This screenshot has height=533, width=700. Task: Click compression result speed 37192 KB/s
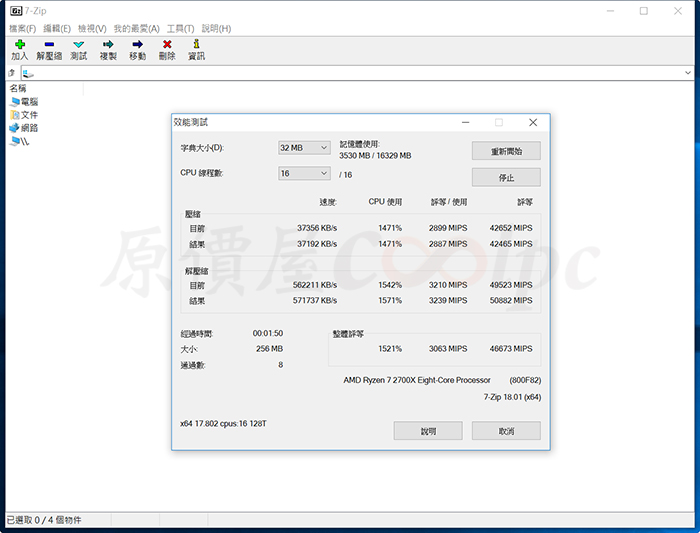click(x=317, y=244)
